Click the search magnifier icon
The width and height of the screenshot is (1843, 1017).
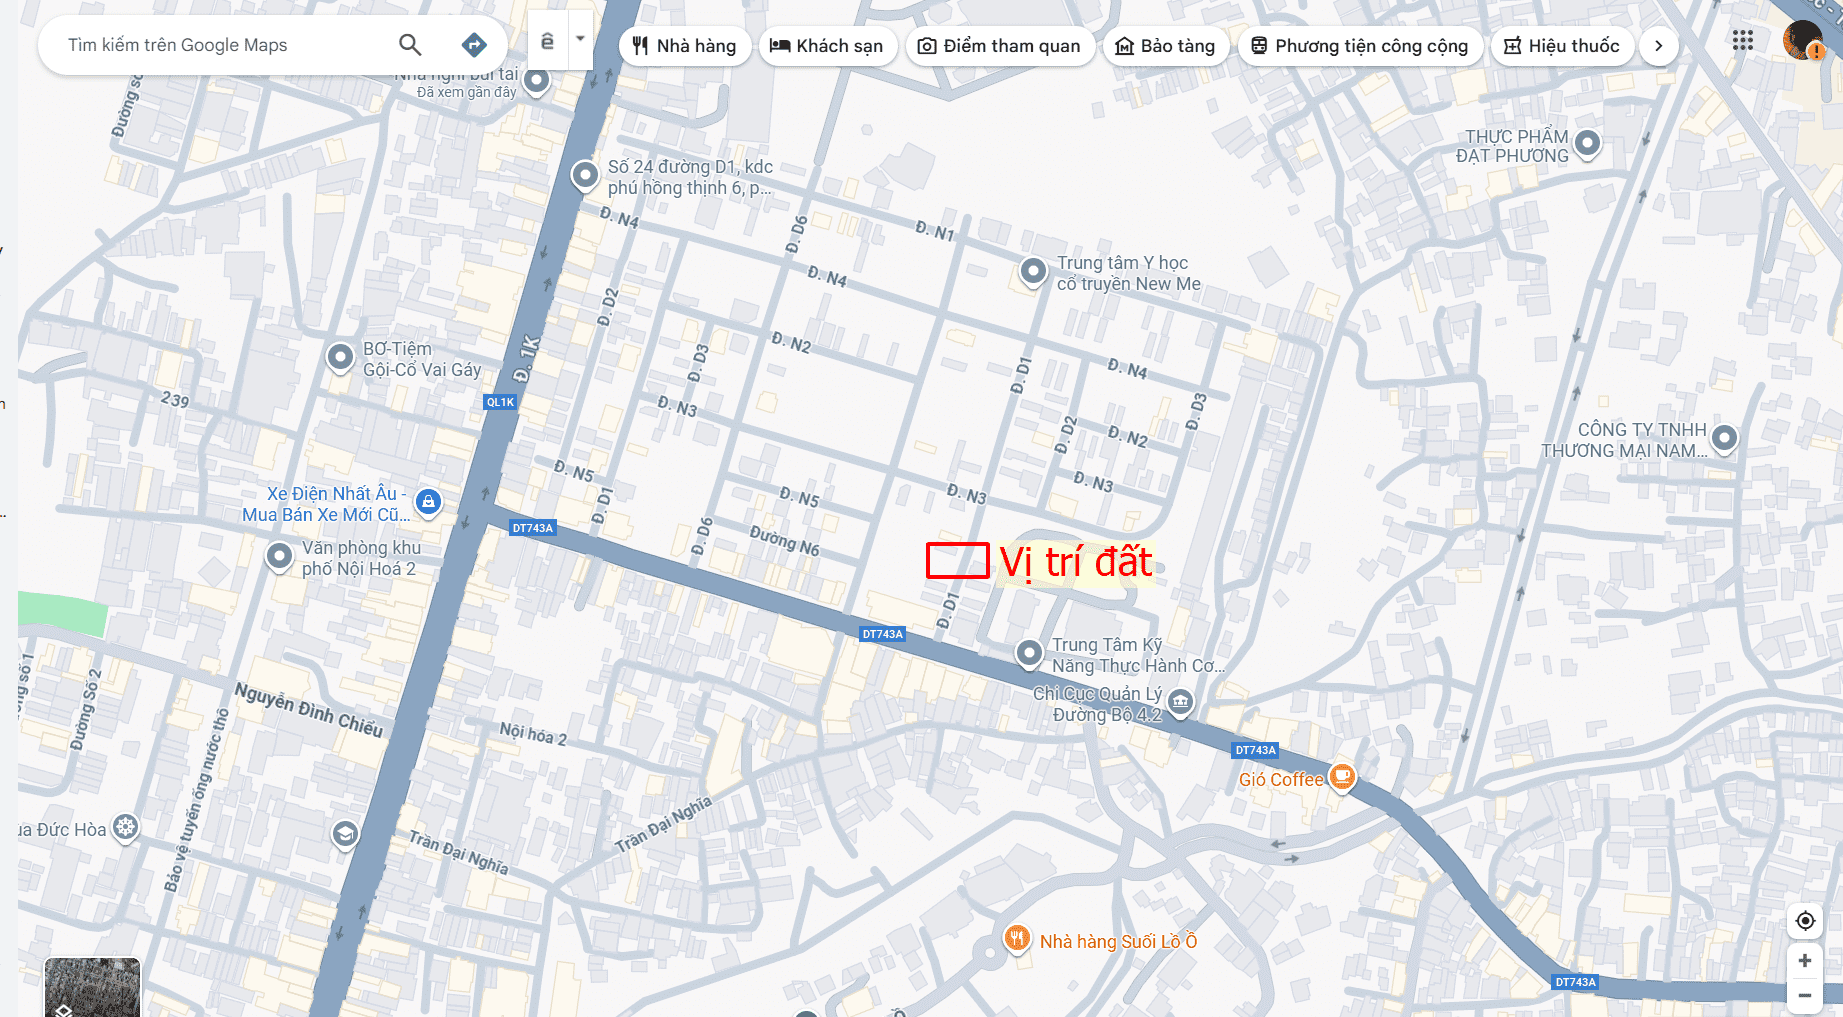[x=410, y=45]
